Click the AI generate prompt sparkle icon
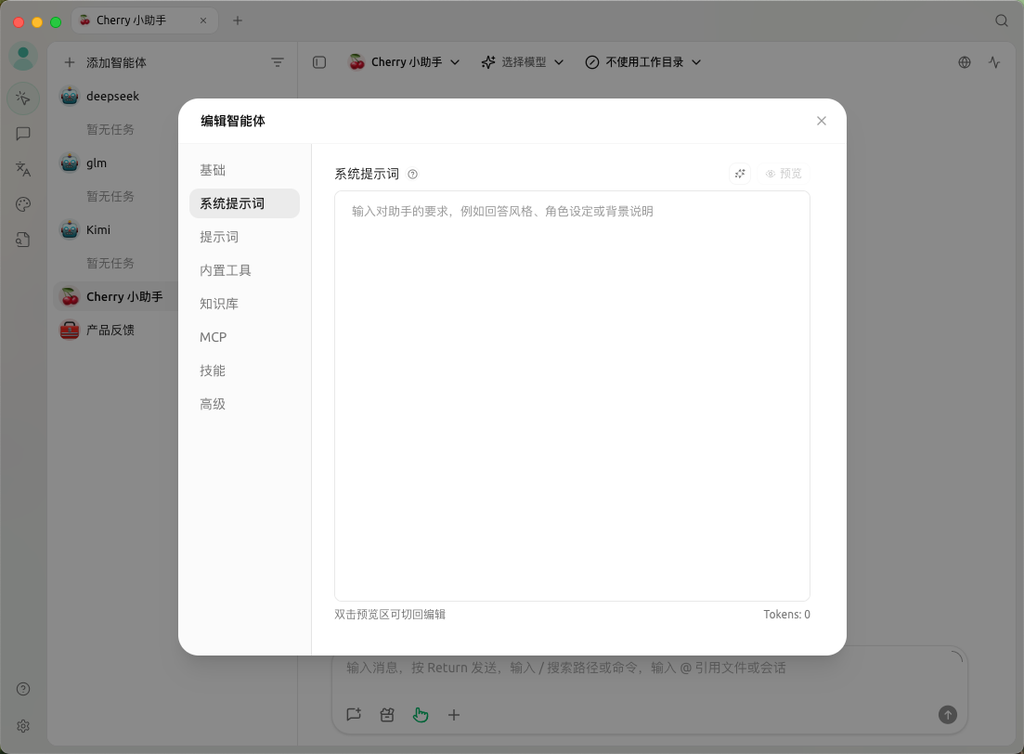The height and width of the screenshot is (754, 1024). pyautogui.click(x=740, y=174)
